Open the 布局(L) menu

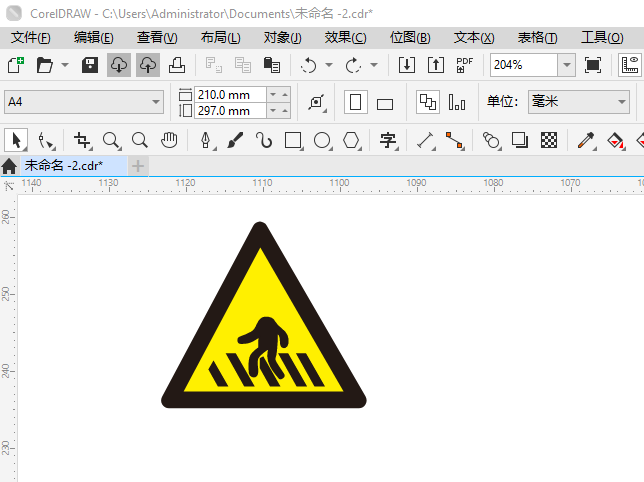click(221, 38)
